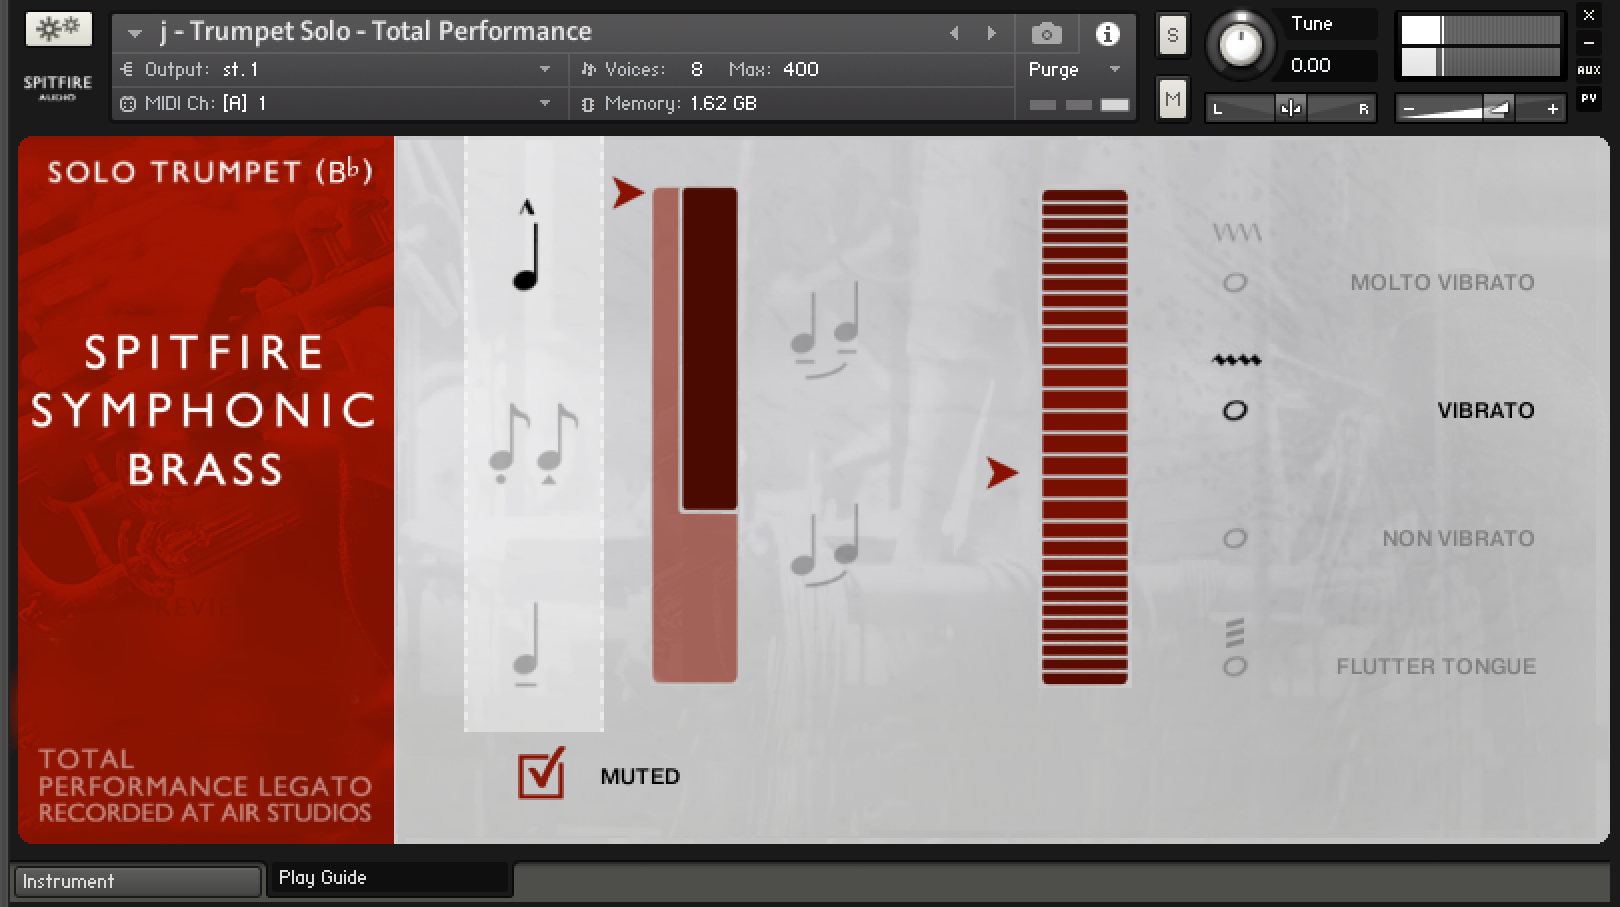Click the Voices count value 8

(x=696, y=69)
